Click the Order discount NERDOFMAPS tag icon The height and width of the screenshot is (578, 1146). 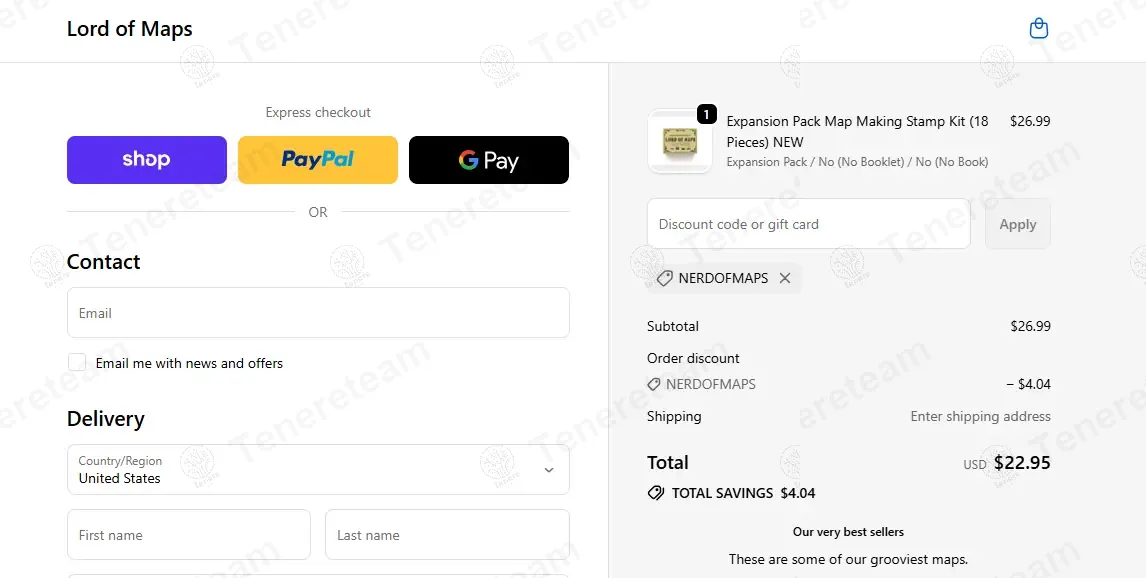point(653,384)
